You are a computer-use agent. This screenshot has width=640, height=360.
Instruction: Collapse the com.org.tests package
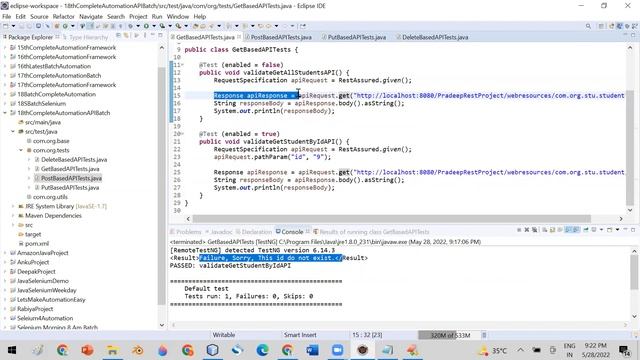21,150
